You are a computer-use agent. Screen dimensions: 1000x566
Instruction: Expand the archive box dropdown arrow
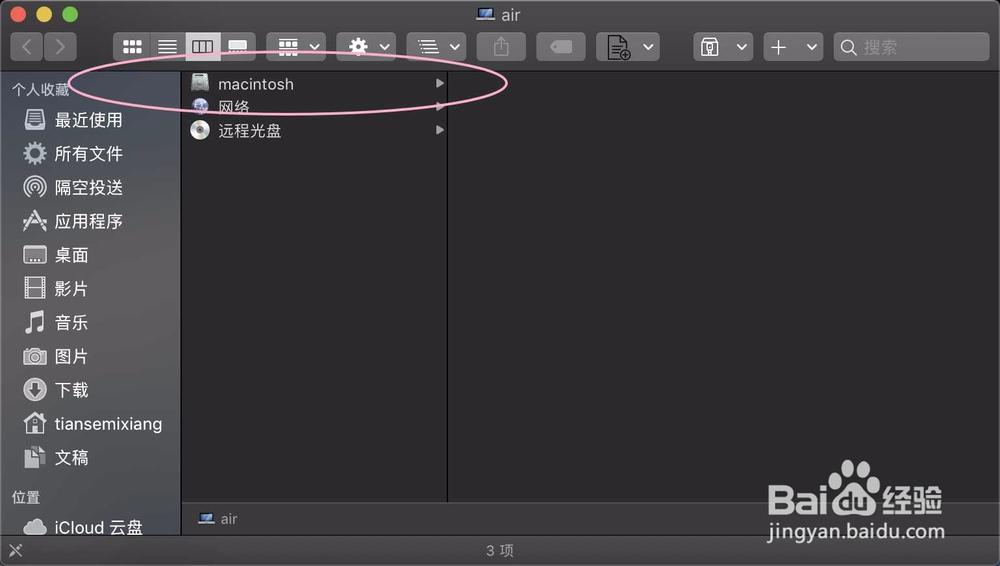741,47
